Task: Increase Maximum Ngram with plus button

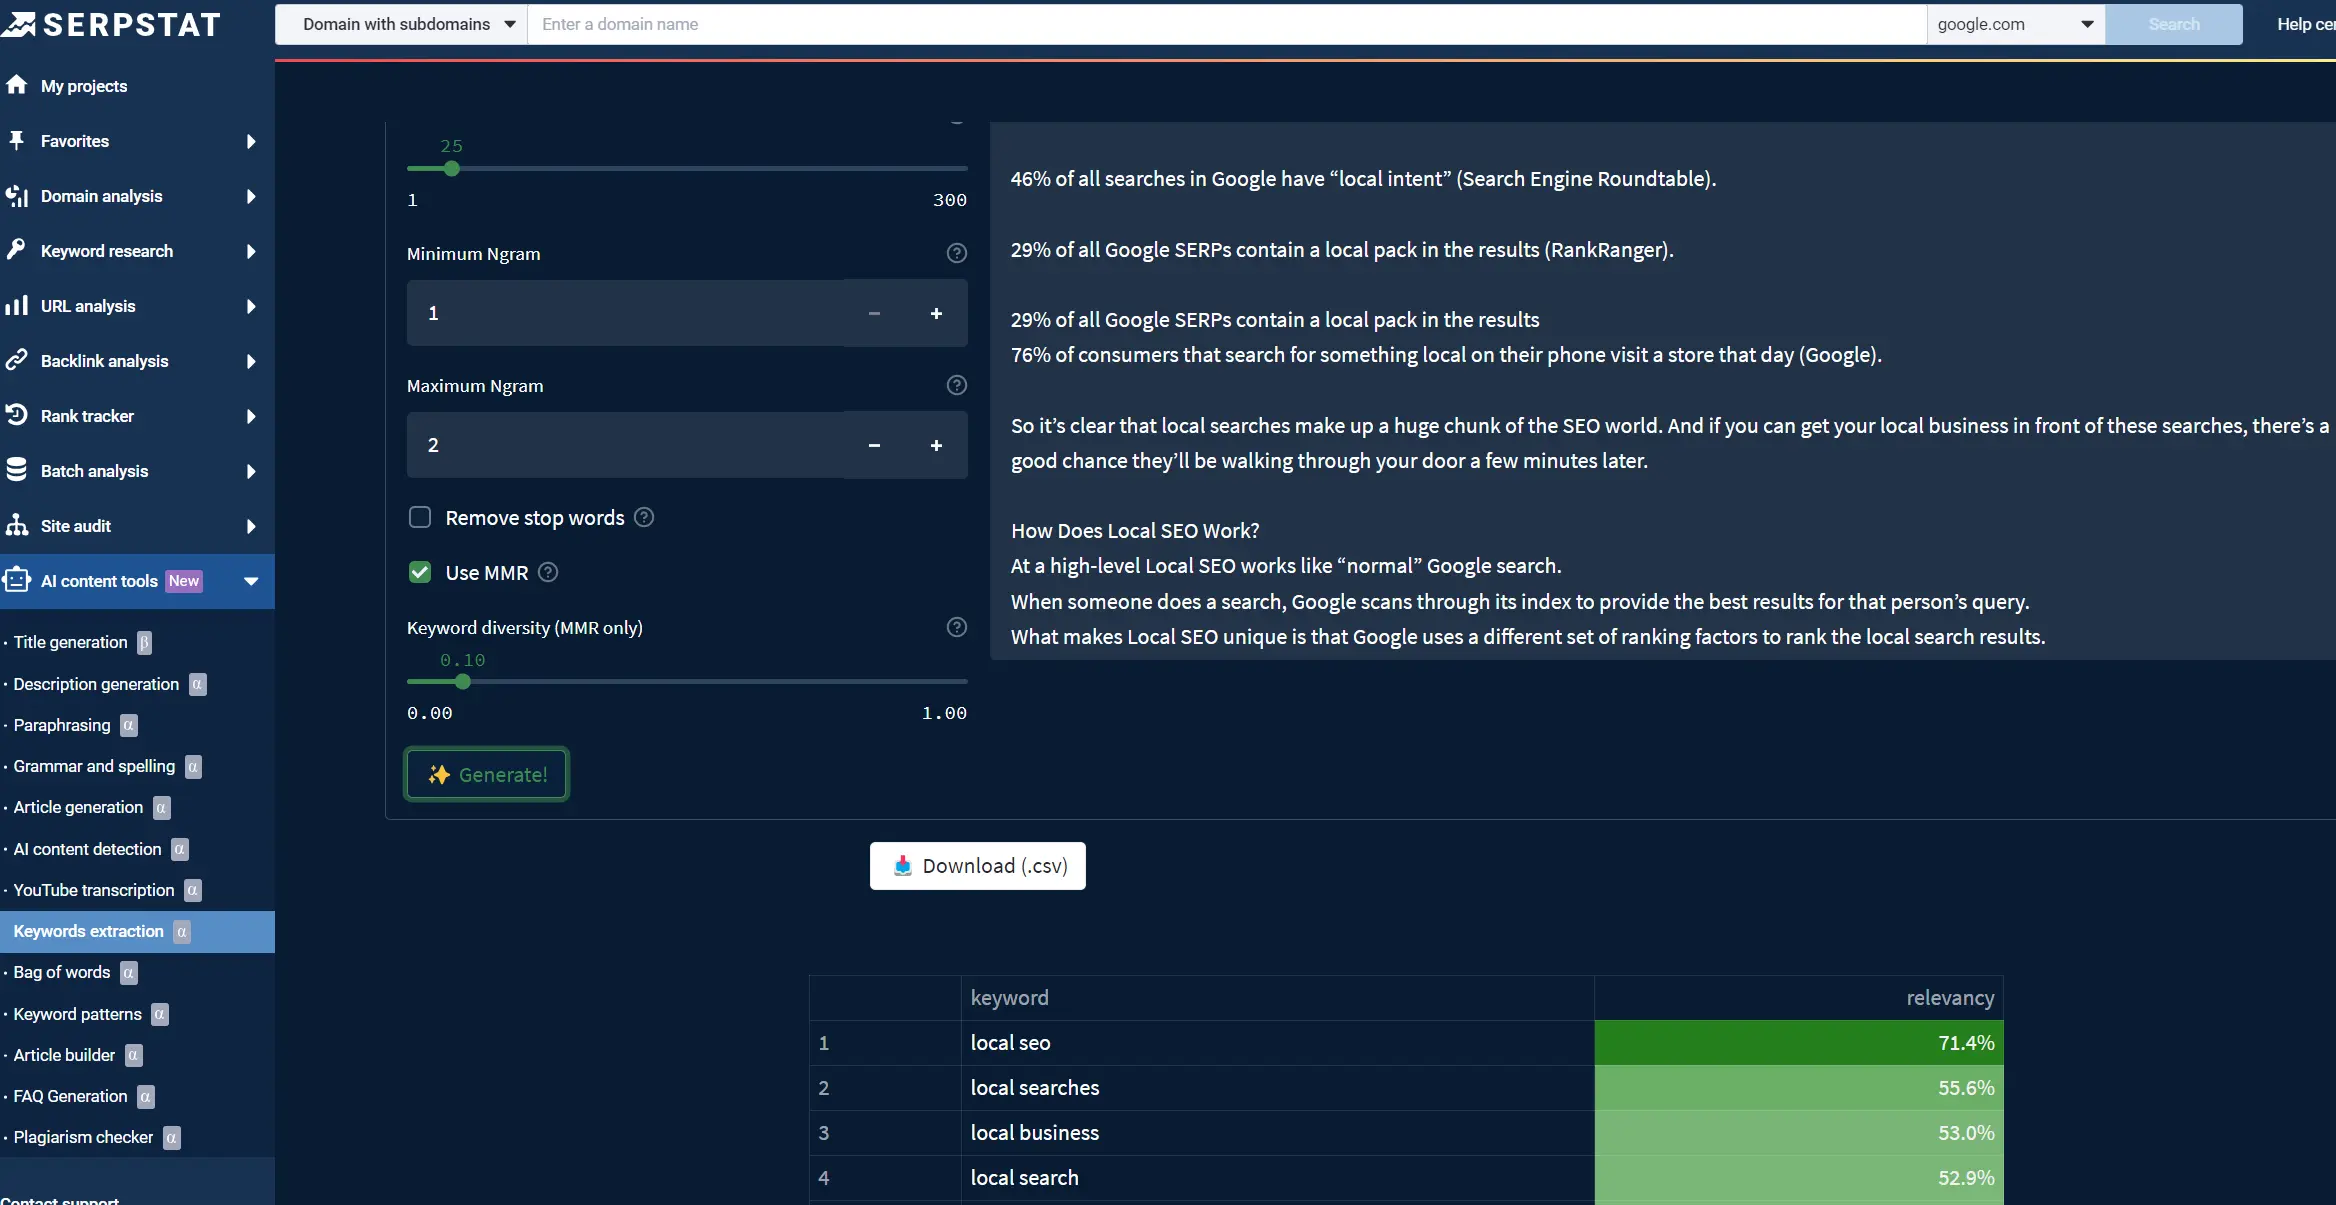Action: (x=936, y=445)
